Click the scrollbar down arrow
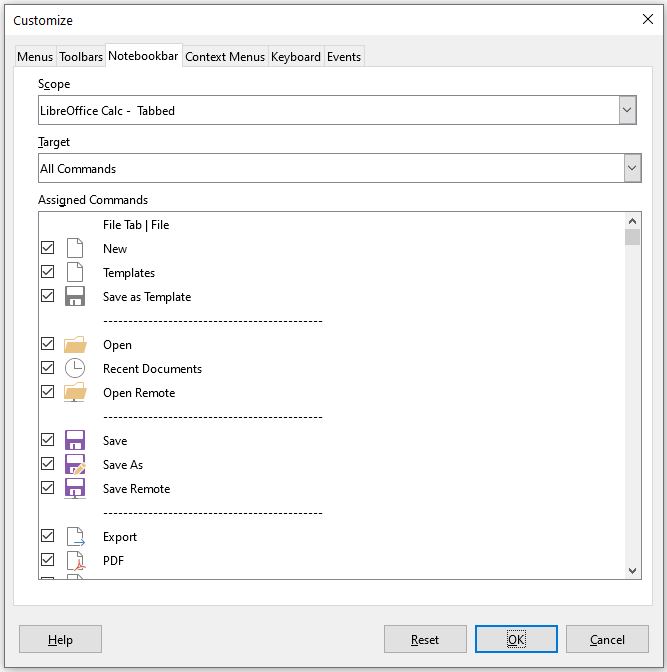Viewport: 667px width, 672px height. [632, 570]
